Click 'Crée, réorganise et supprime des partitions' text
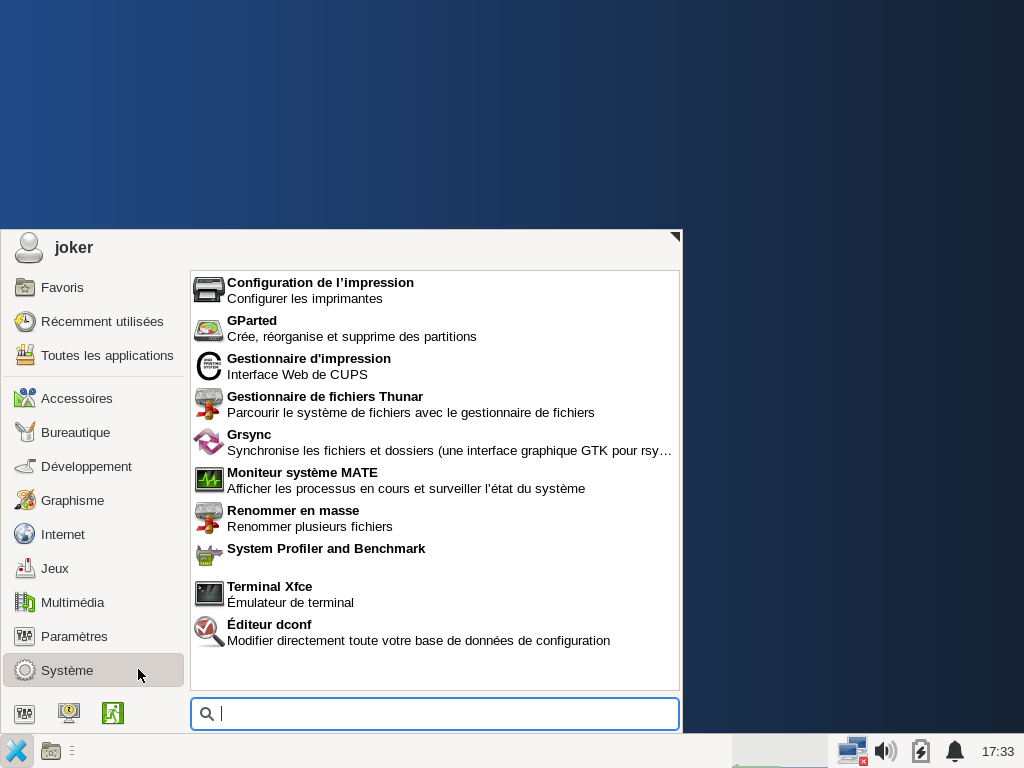Screen dimensions: 1024x768 351,337
